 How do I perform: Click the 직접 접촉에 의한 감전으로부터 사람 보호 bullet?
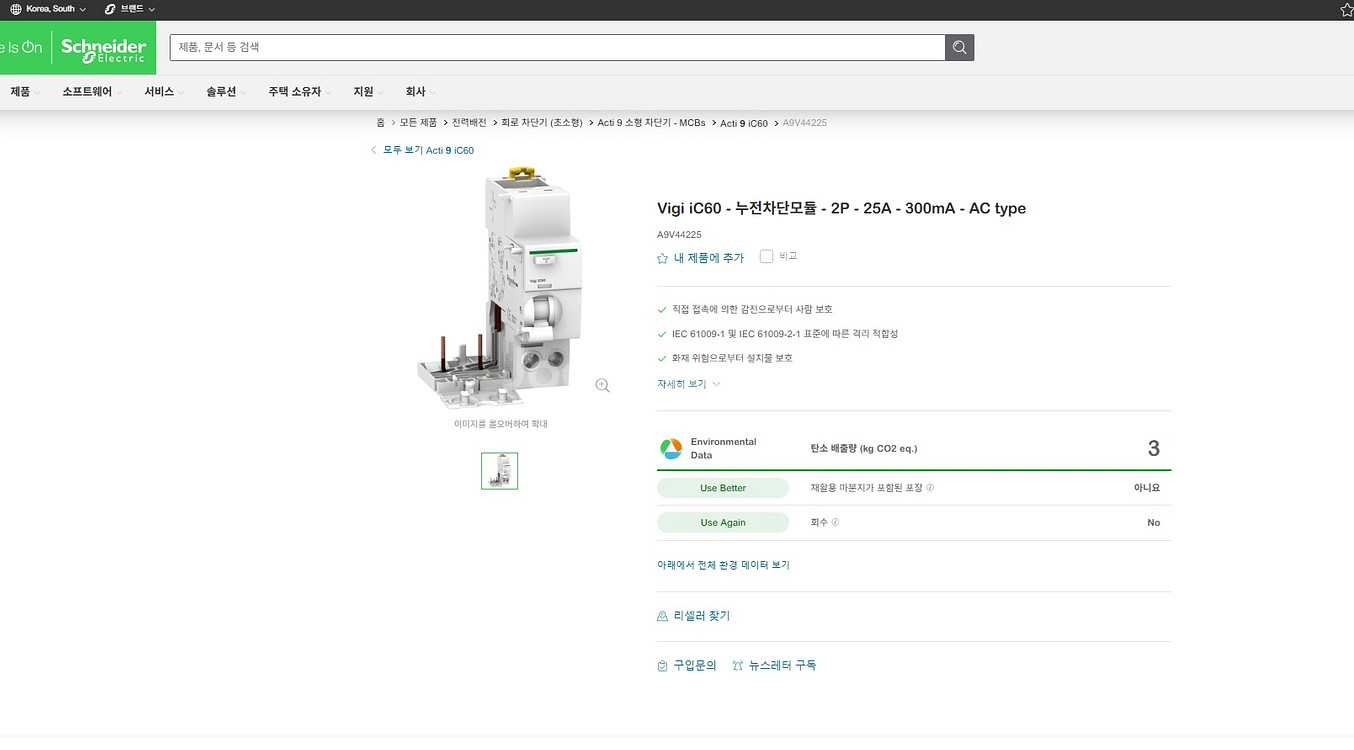pyautogui.click(x=752, y=310)
